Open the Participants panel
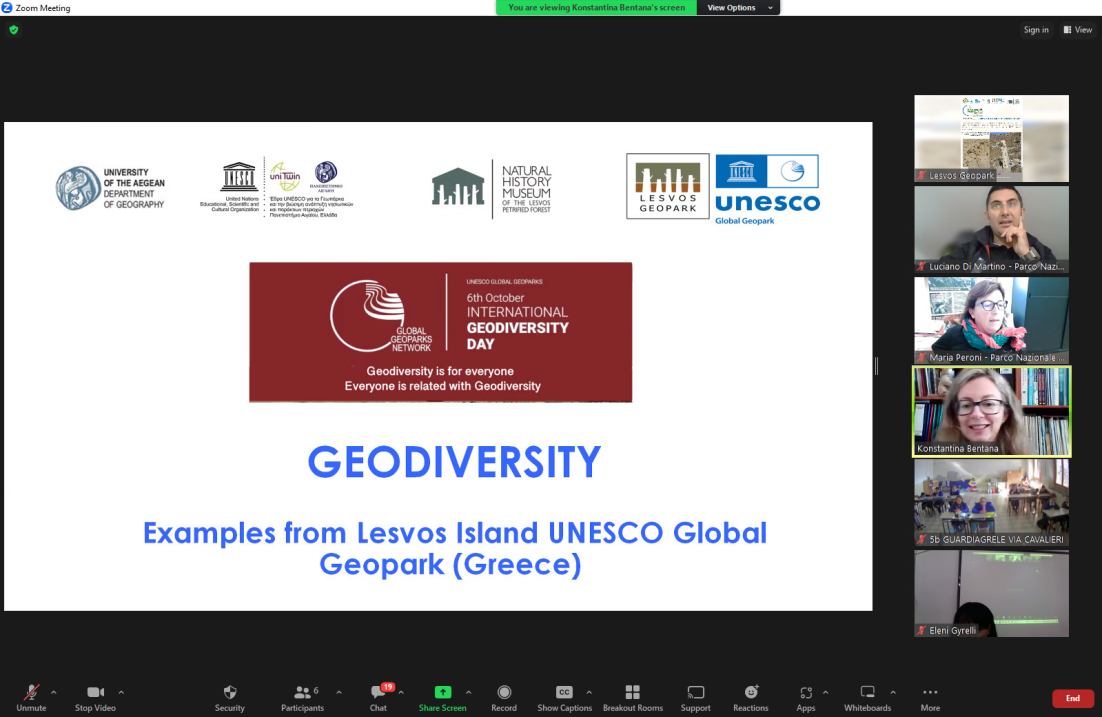The image size is (1102, 717). pyautogui.click(x=302, y=697)
